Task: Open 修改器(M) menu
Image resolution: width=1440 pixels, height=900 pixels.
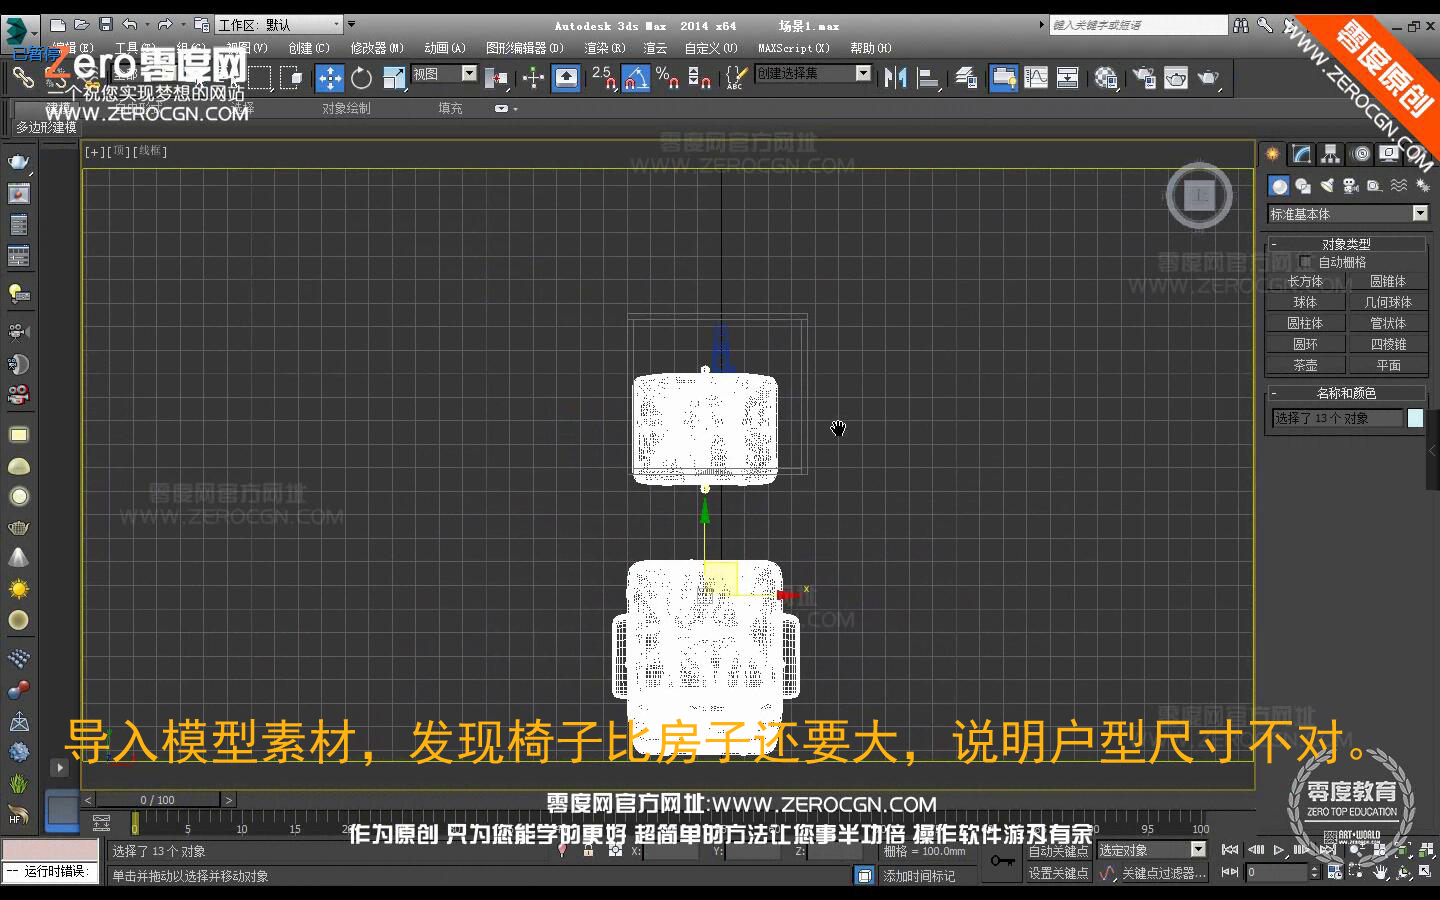Action: point(377,48)
